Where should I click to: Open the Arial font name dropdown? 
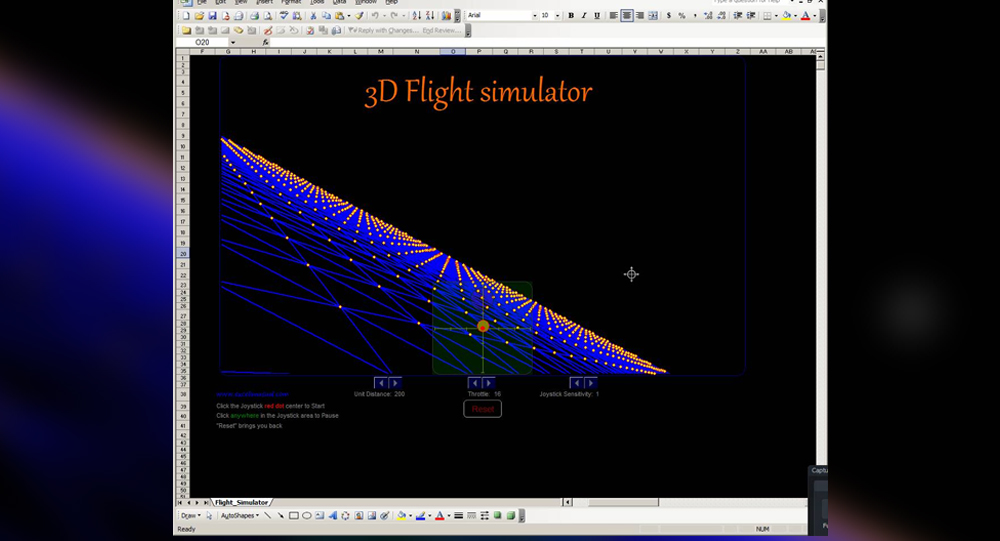(x=534, y=15)
